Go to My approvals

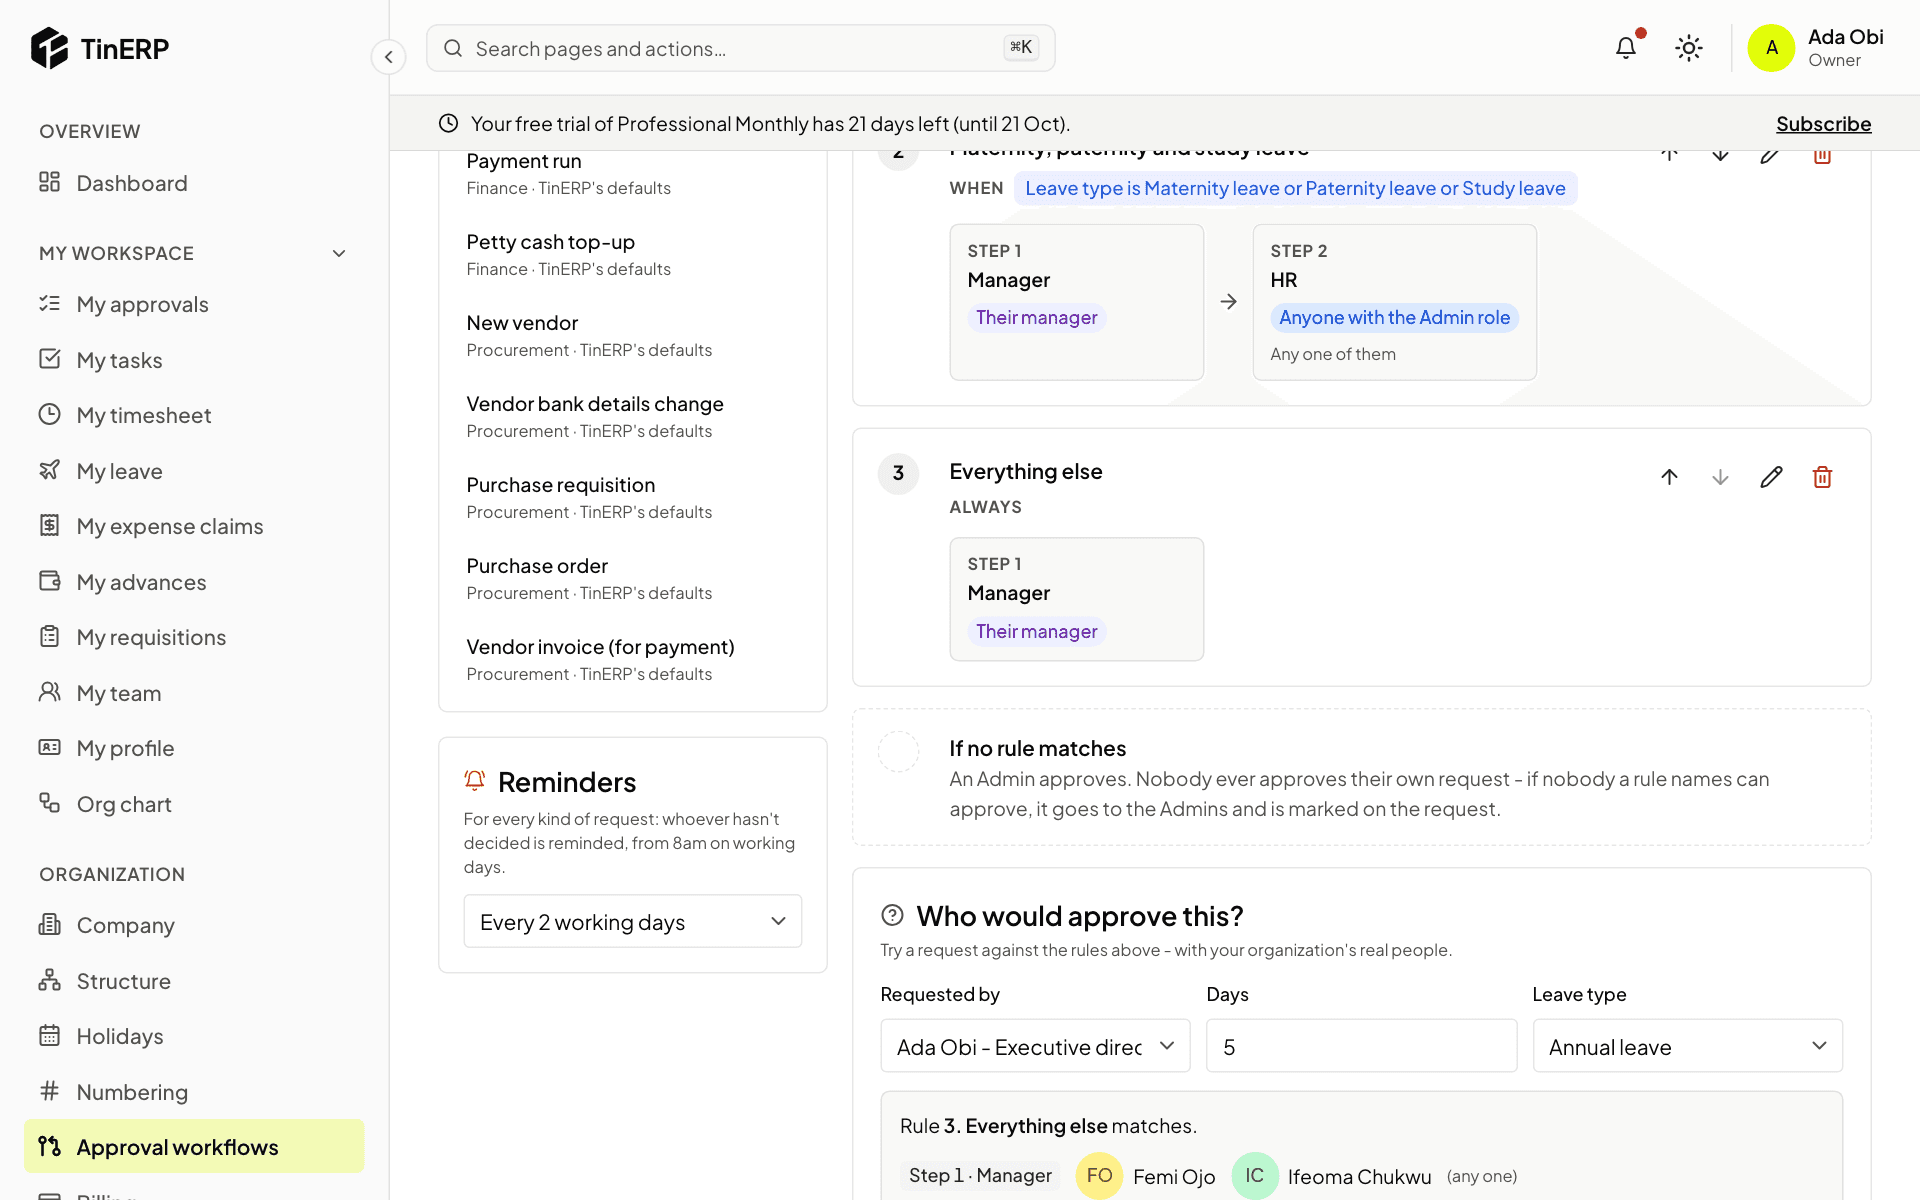point(194,304)
